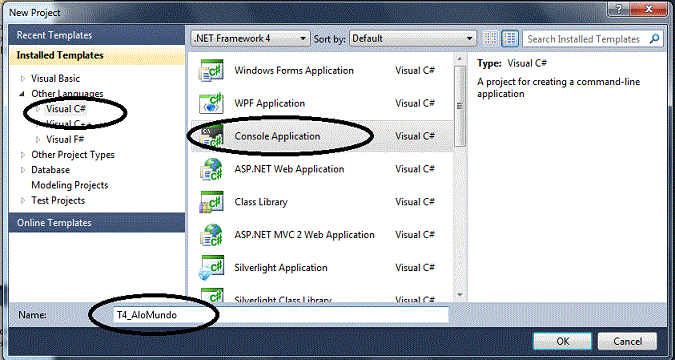Switch to medium icons list view

(x=510, y=38)
